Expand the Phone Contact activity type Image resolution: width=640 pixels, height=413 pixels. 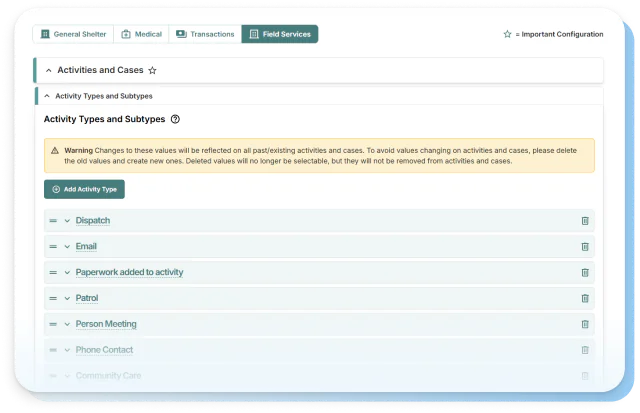tap(67, 350)
